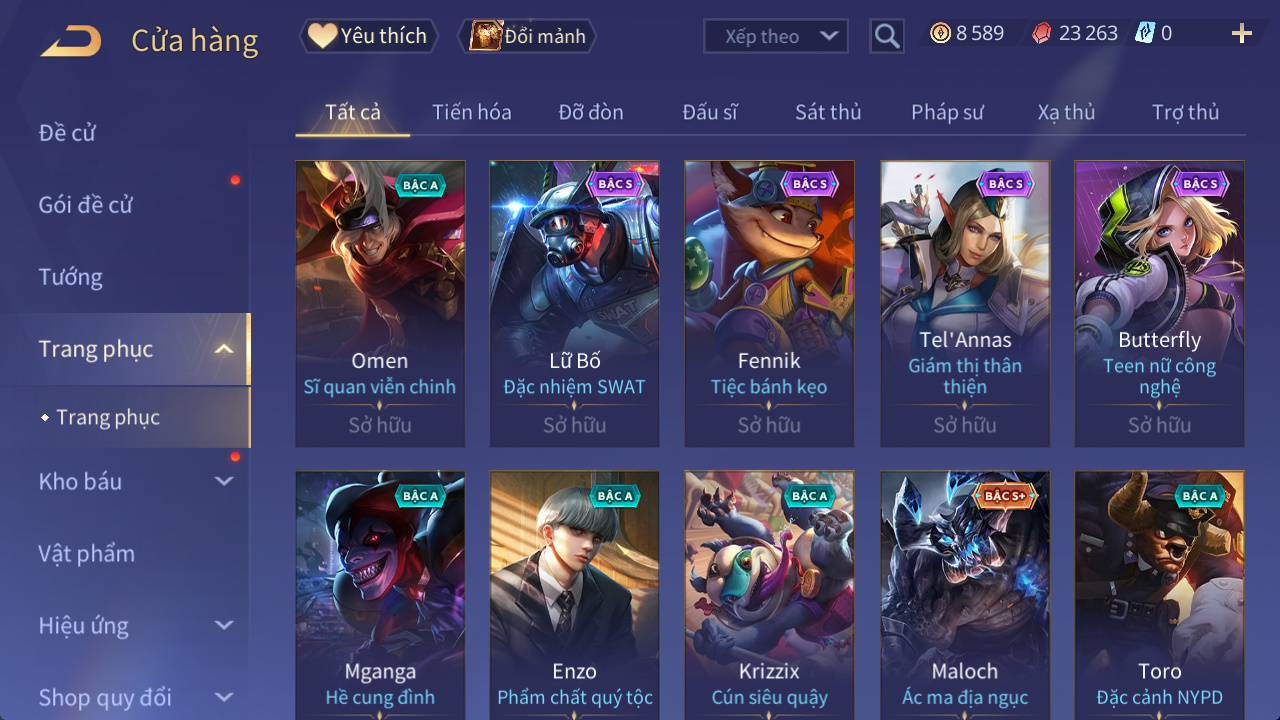The height and width of the screenshot is (720, 1280).
Task: Expand the Hiệu ứng section
Action: tap(224, 625)
